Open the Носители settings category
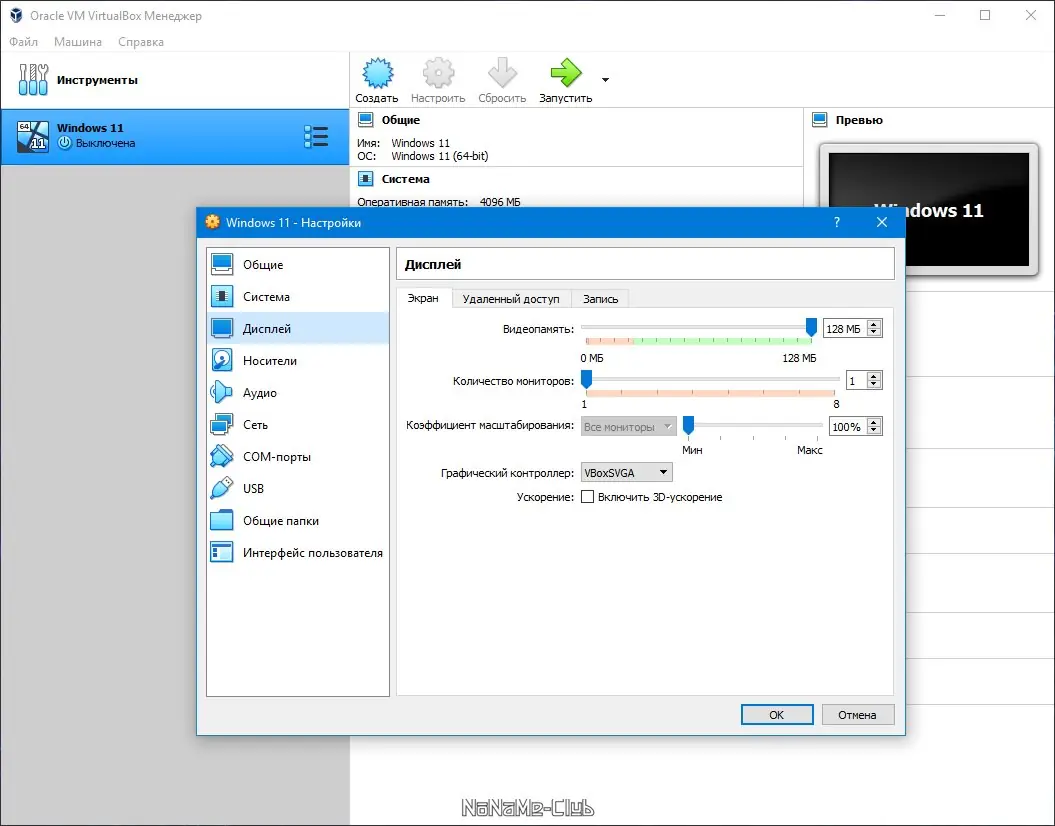1055x826 pixels. tap(297, 361)
